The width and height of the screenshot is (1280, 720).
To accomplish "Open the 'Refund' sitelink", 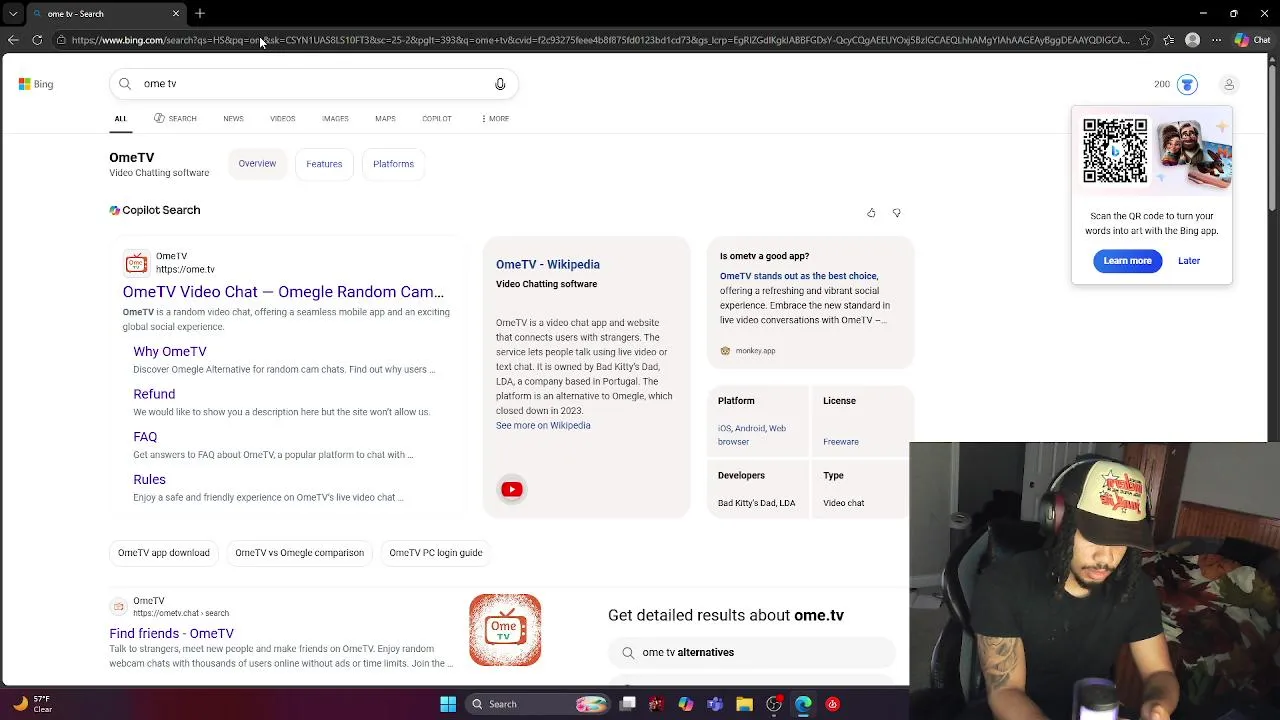I will (154, 394).
